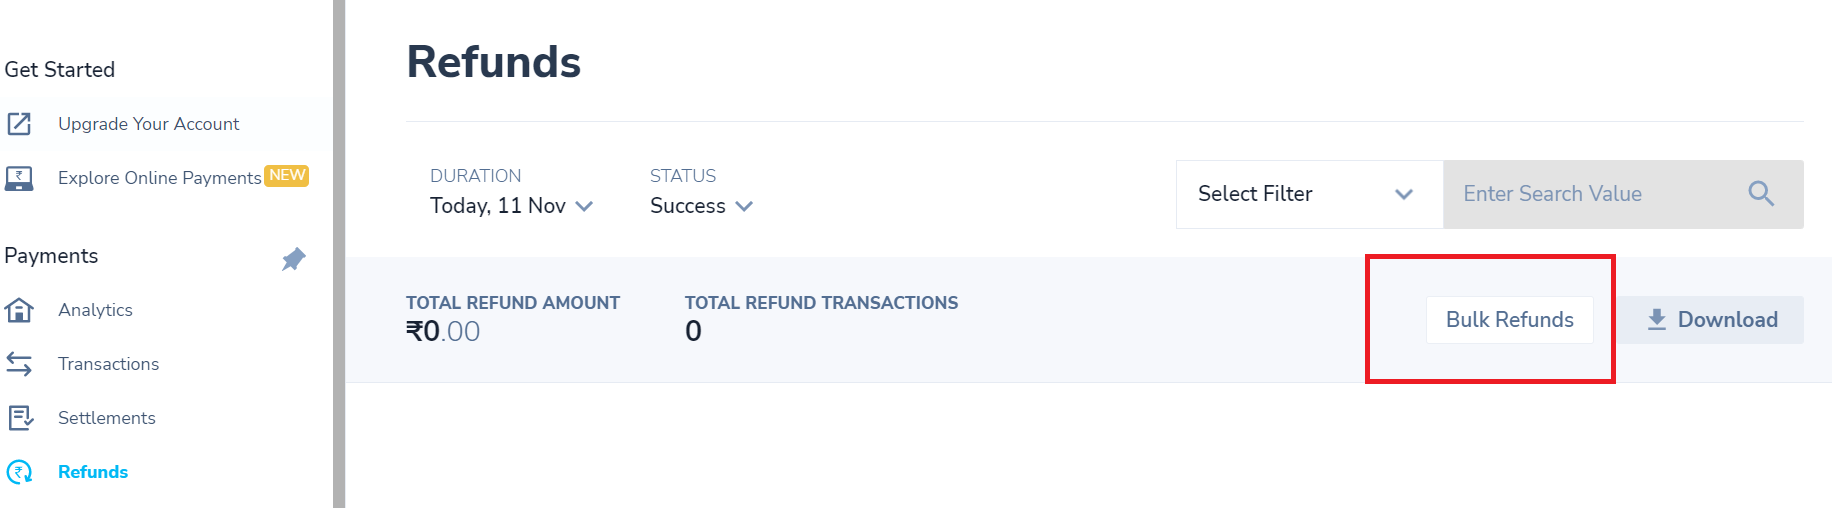The height and width of the screenshot is (508, 1832).
Task: Click the Refunds rupee icon
Action: point(19,472)
